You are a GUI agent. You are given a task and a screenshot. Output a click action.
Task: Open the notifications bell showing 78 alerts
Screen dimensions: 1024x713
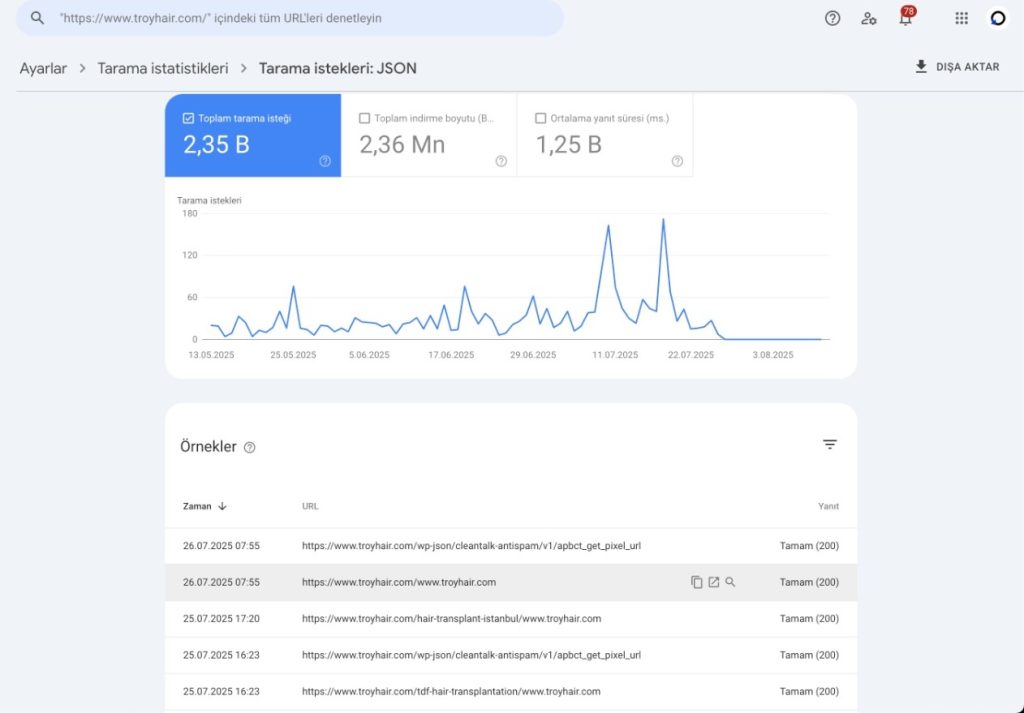point(905,18)
